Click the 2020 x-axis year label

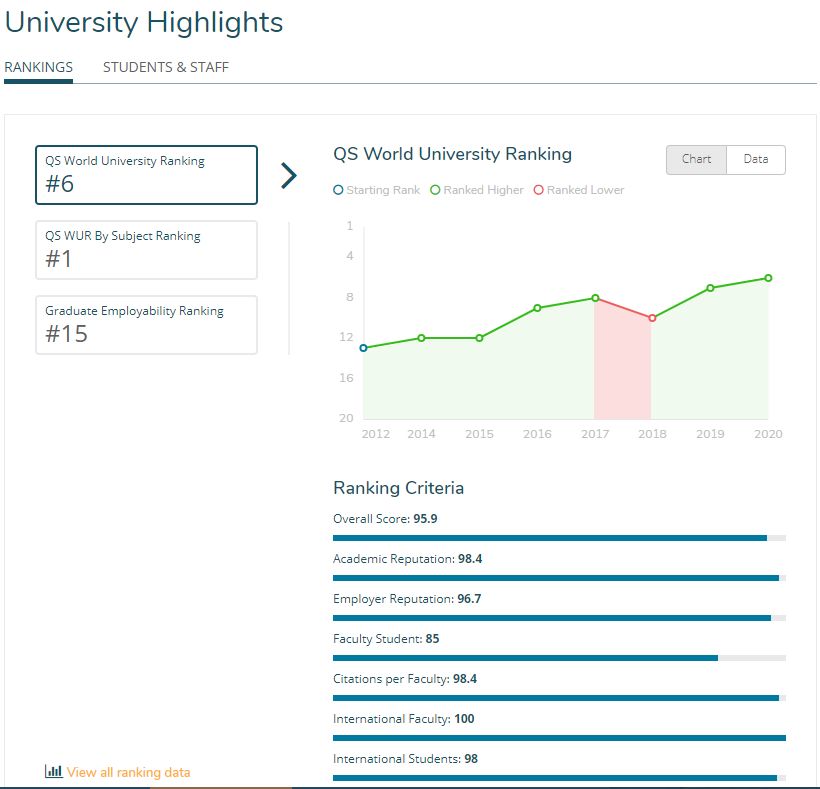coord(768,434)
